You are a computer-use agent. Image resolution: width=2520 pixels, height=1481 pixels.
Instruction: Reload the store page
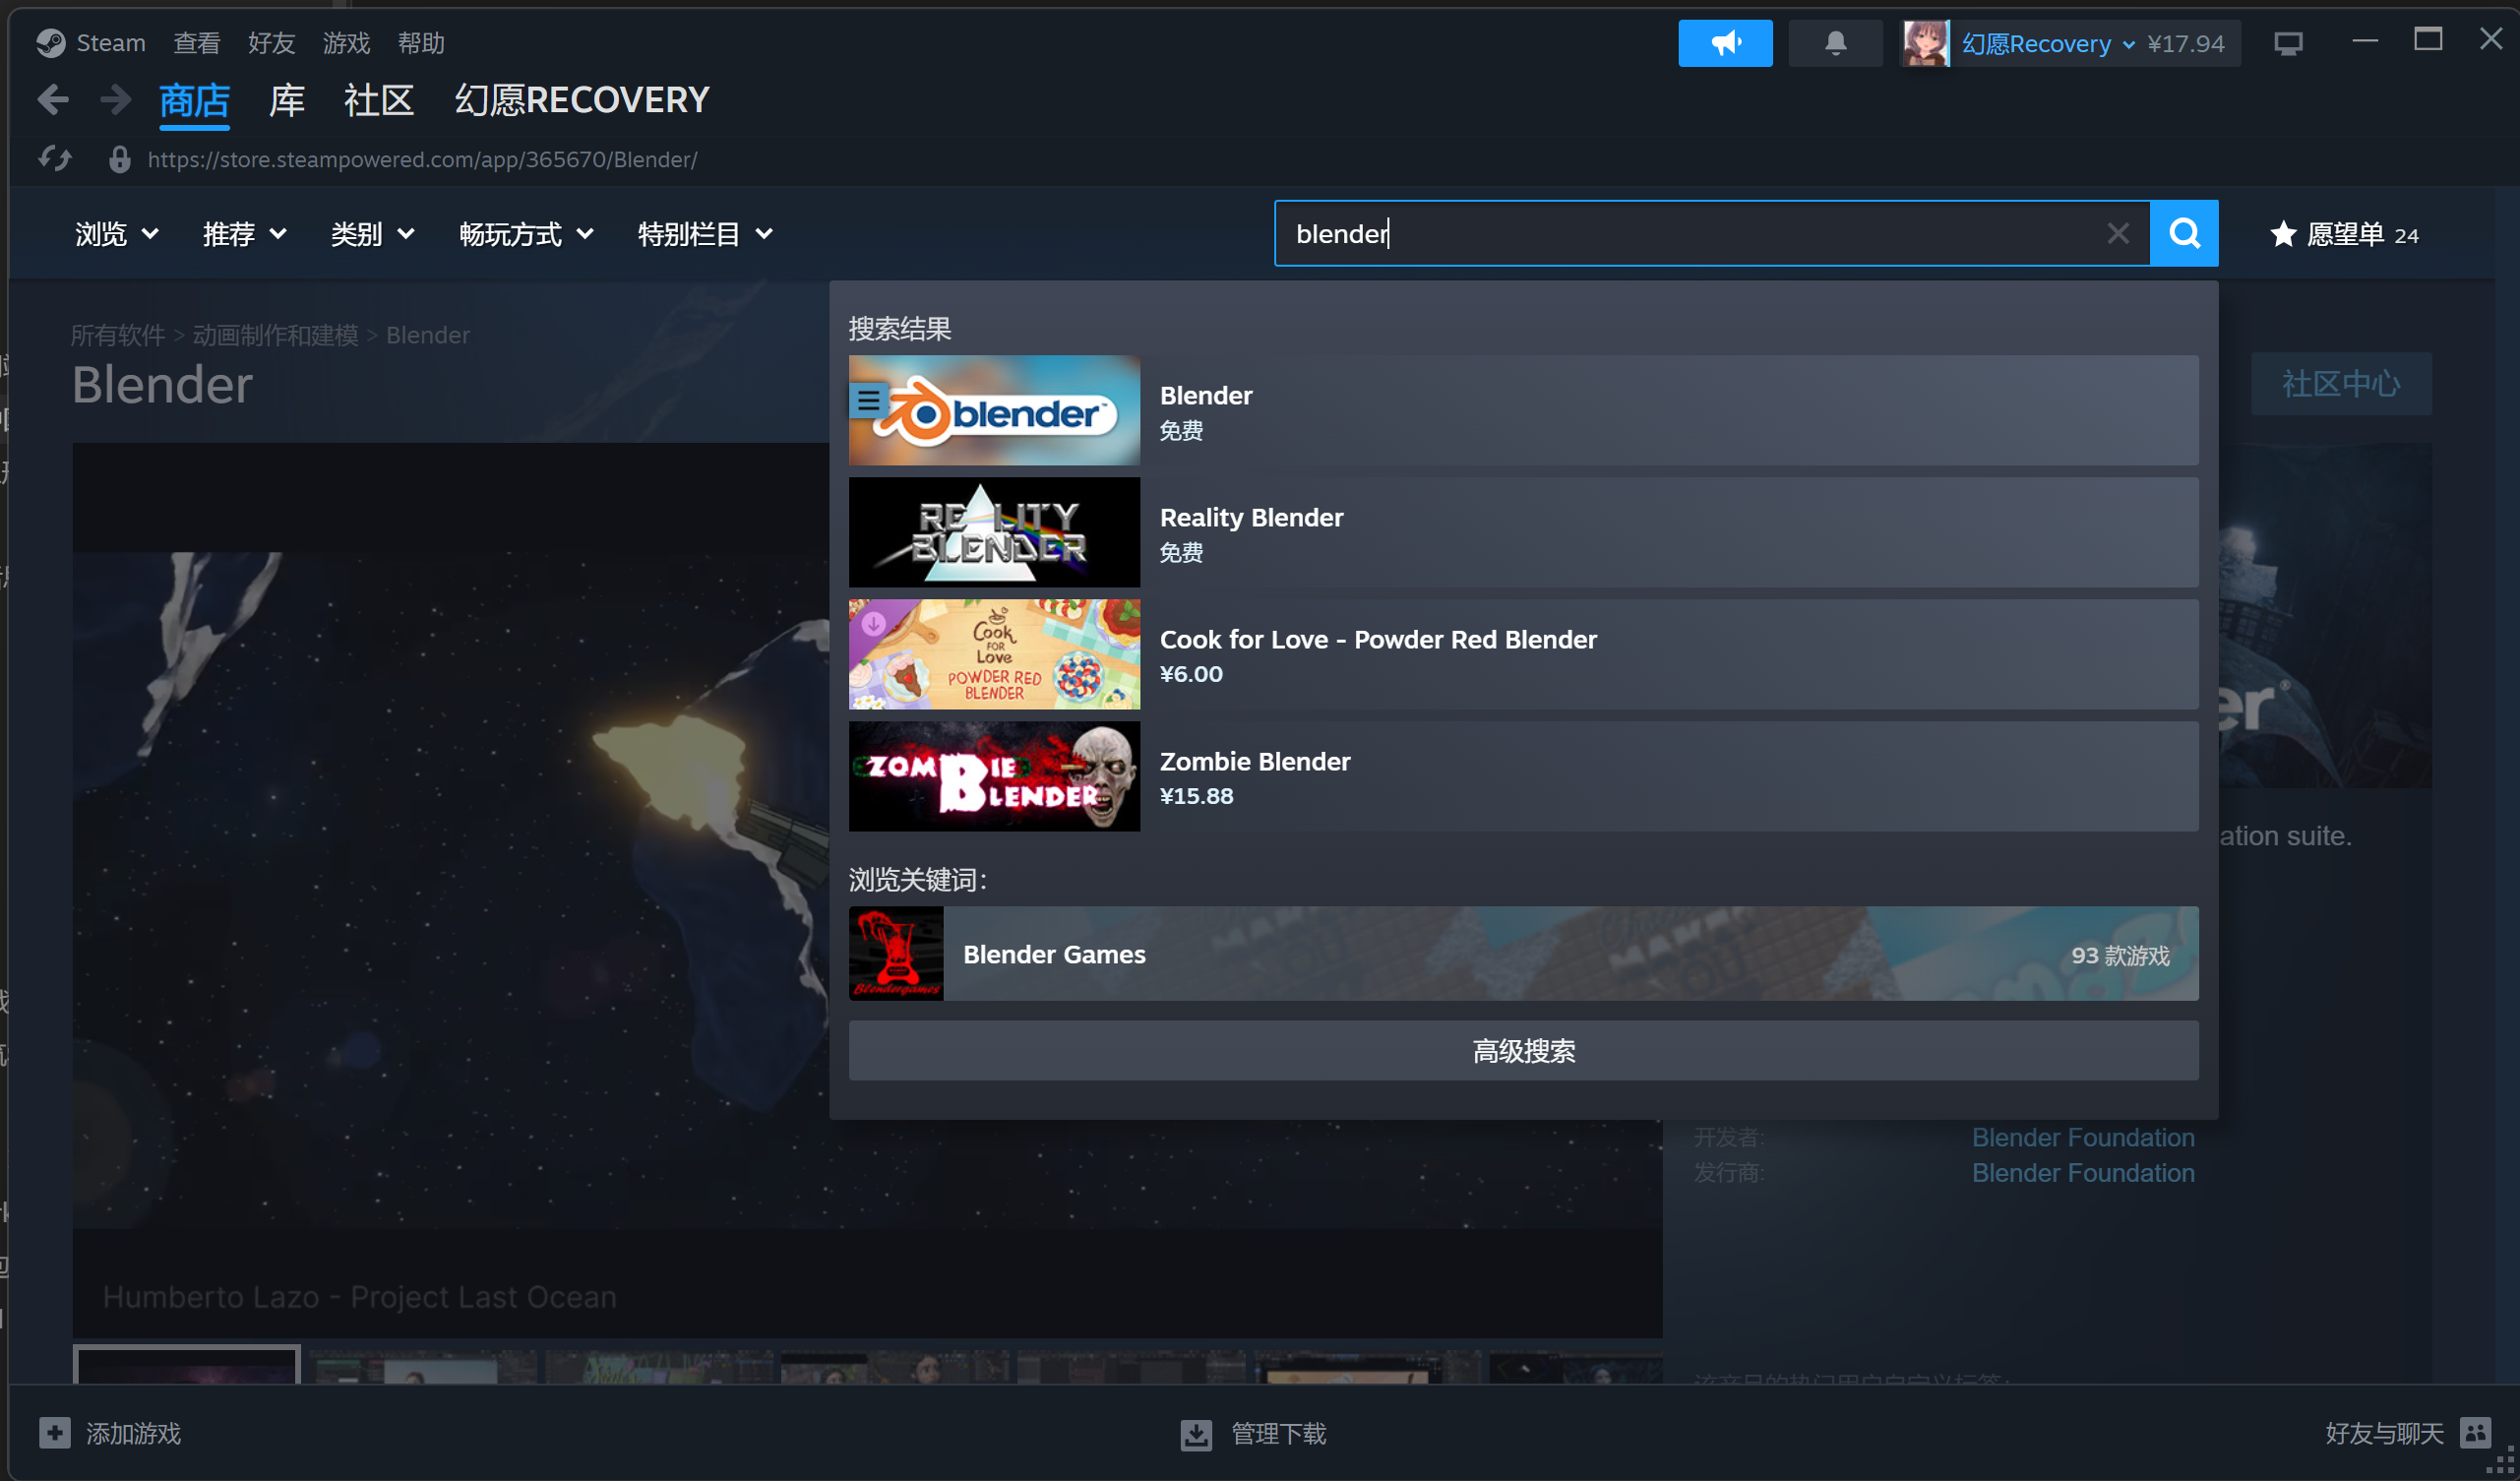pos(55,159)
